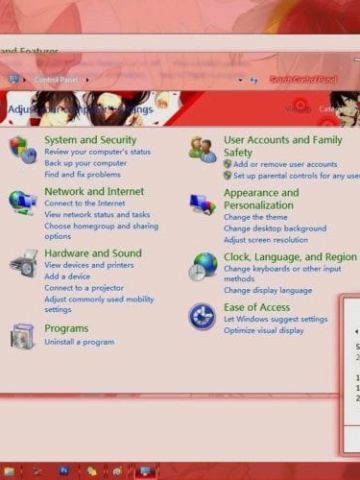The width and height of the screenshot is (360, 480).
Task: Click Back up your computer
Action: click(86, 163)
